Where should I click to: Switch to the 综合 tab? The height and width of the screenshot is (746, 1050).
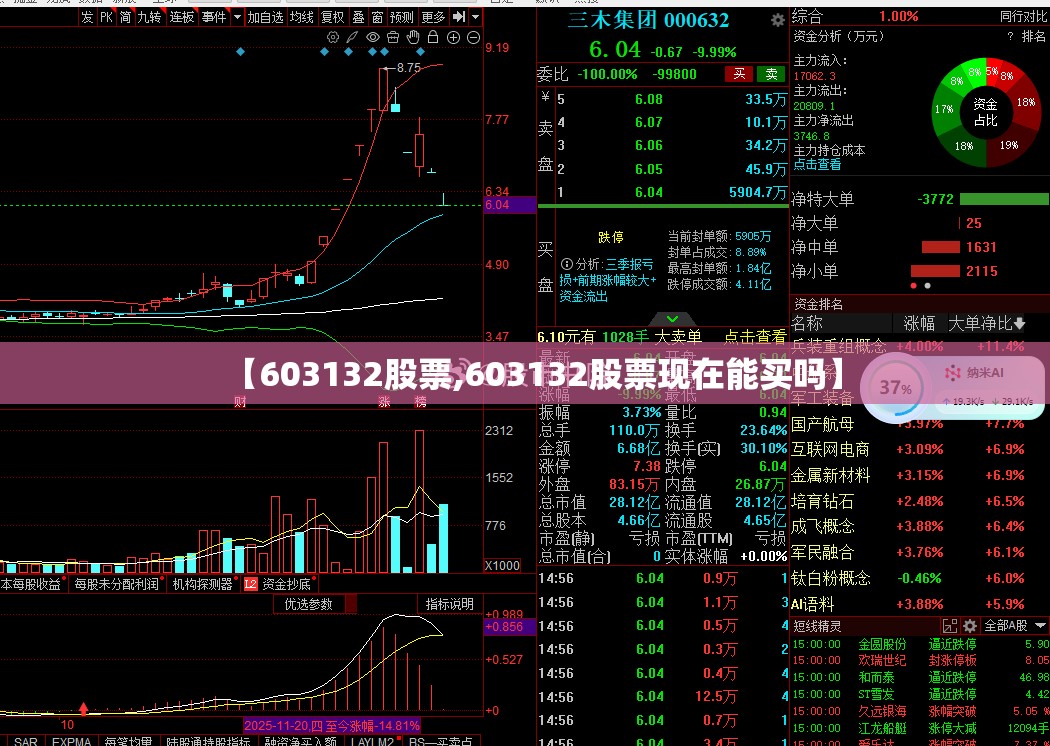tap(807, 17)
